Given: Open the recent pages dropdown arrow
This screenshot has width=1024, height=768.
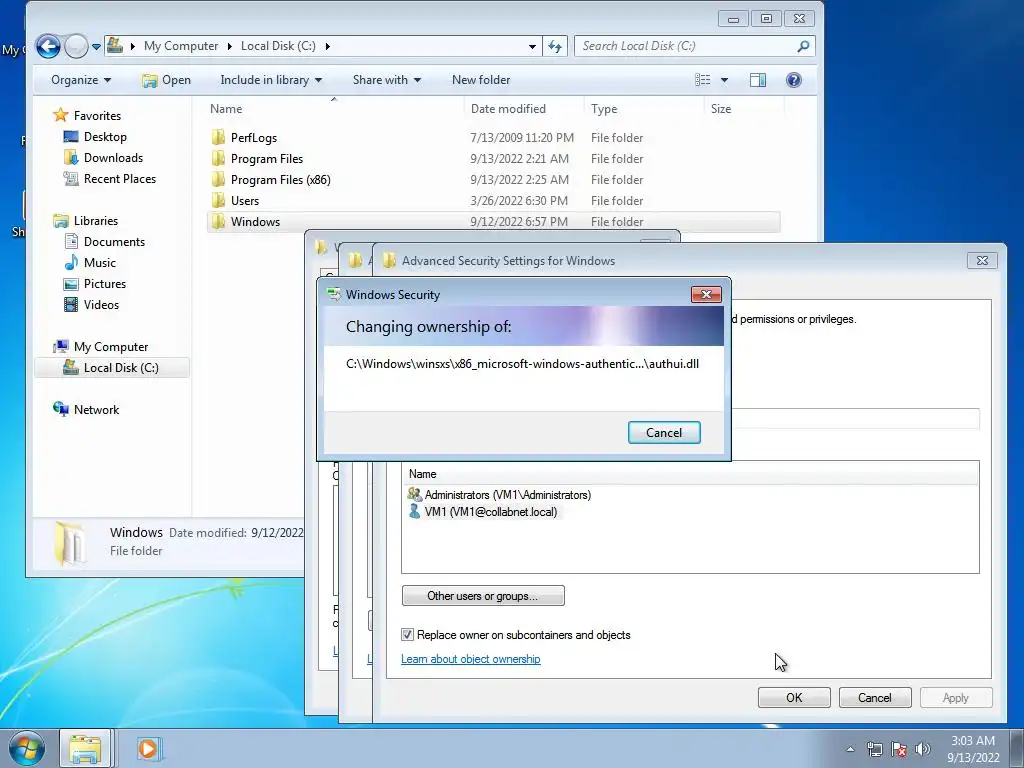Looking at the screenshot, I should coord(96,46).
